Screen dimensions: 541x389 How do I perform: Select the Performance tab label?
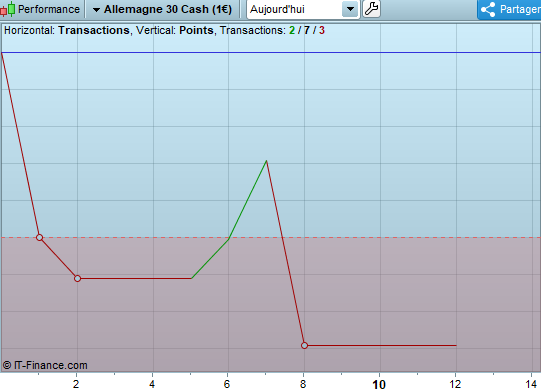tap(49, 9)
